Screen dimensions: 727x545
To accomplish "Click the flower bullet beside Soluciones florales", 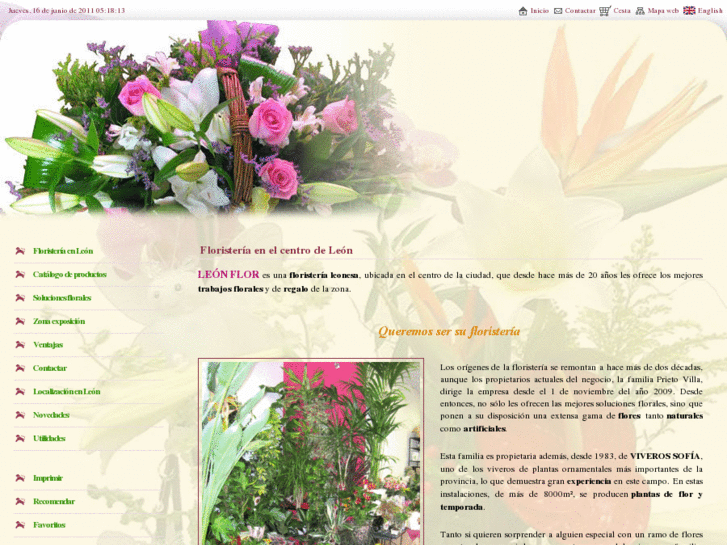I will click(x=20, y=298).
